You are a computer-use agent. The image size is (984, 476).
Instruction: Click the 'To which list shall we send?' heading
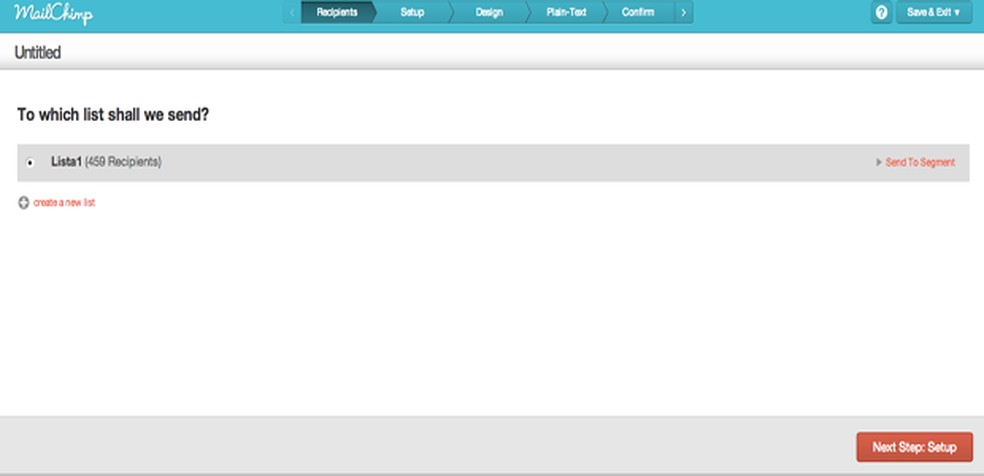[x=113, y=115]
